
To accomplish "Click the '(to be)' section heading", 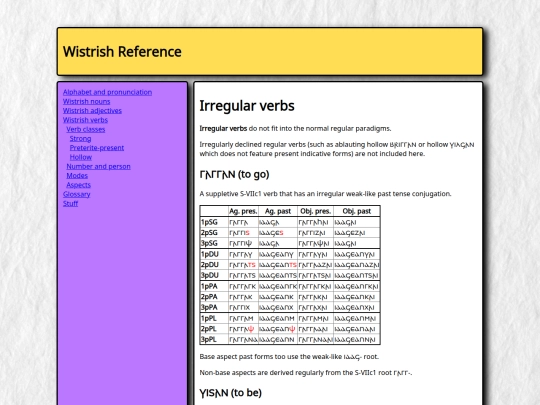I will coord(231,393).
